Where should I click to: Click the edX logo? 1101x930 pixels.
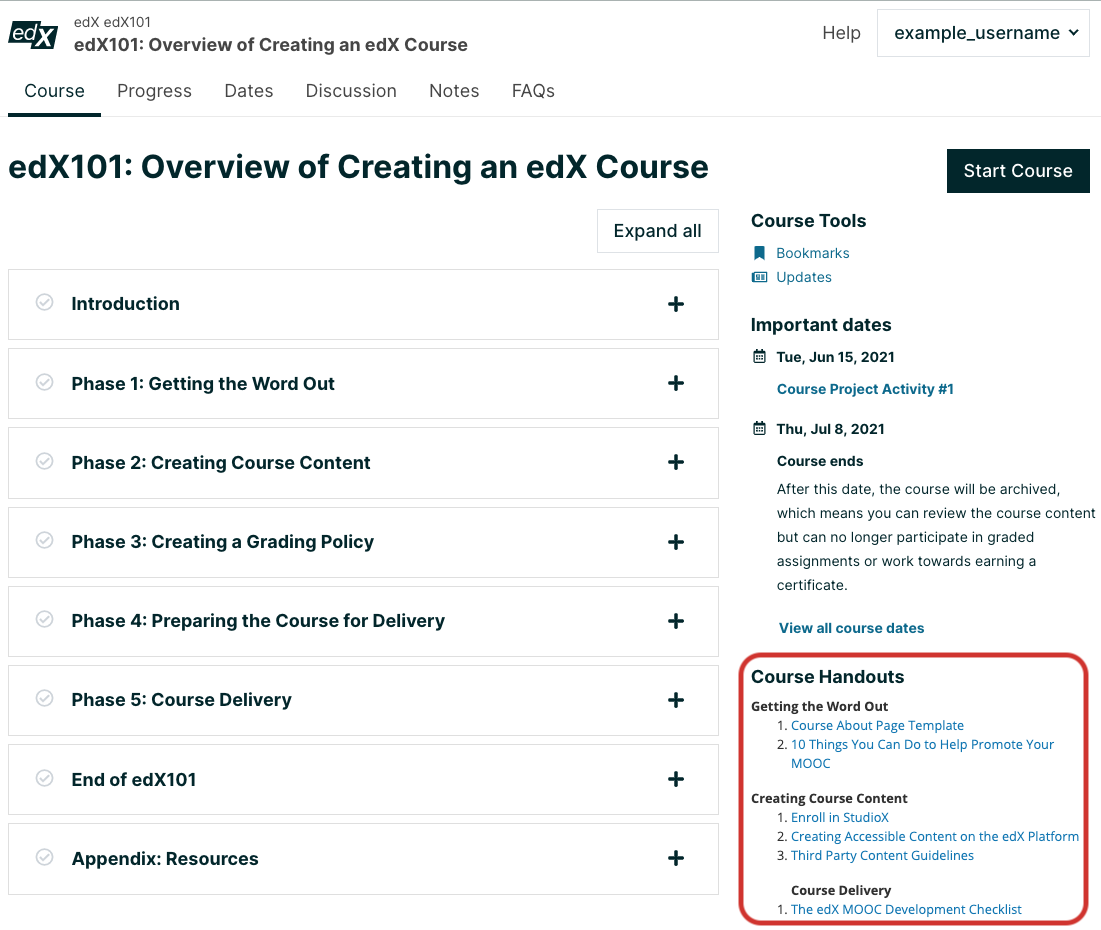32,33
